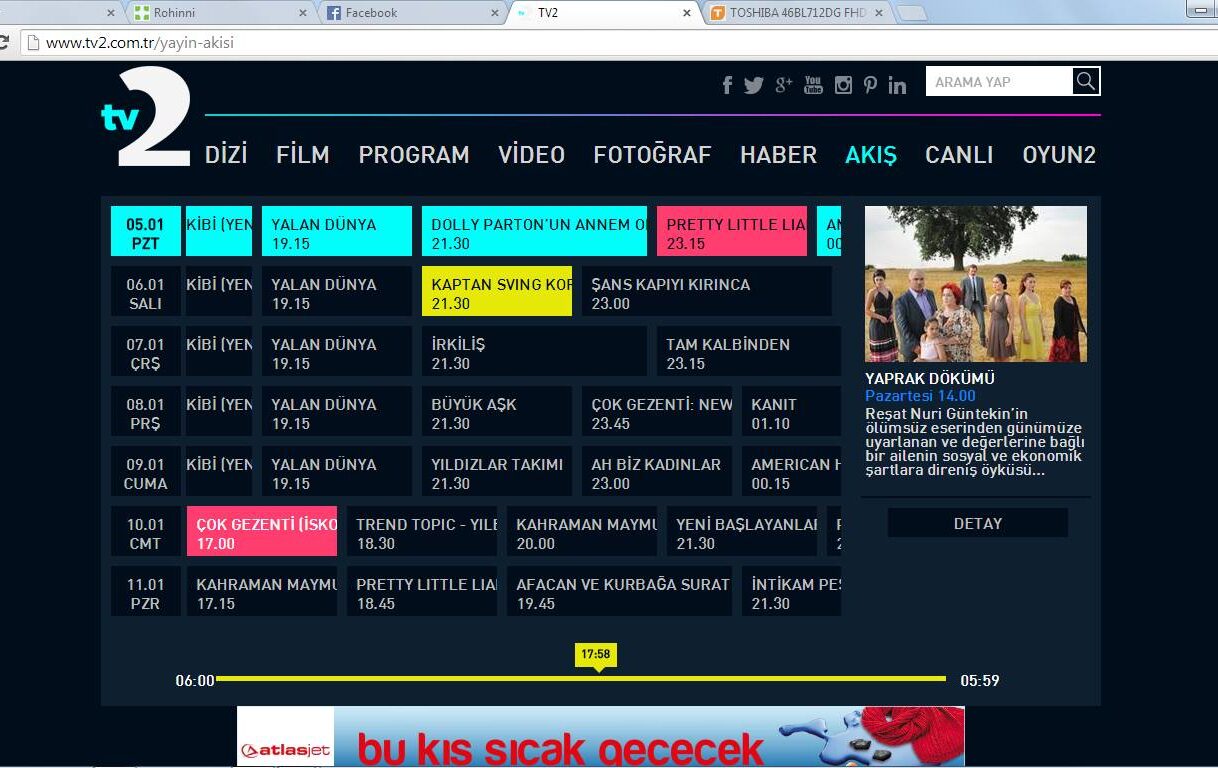Open the Yaprak Dökümü show thumbnail
Viewport: 1218px width, 768px height.
[975, 284]
